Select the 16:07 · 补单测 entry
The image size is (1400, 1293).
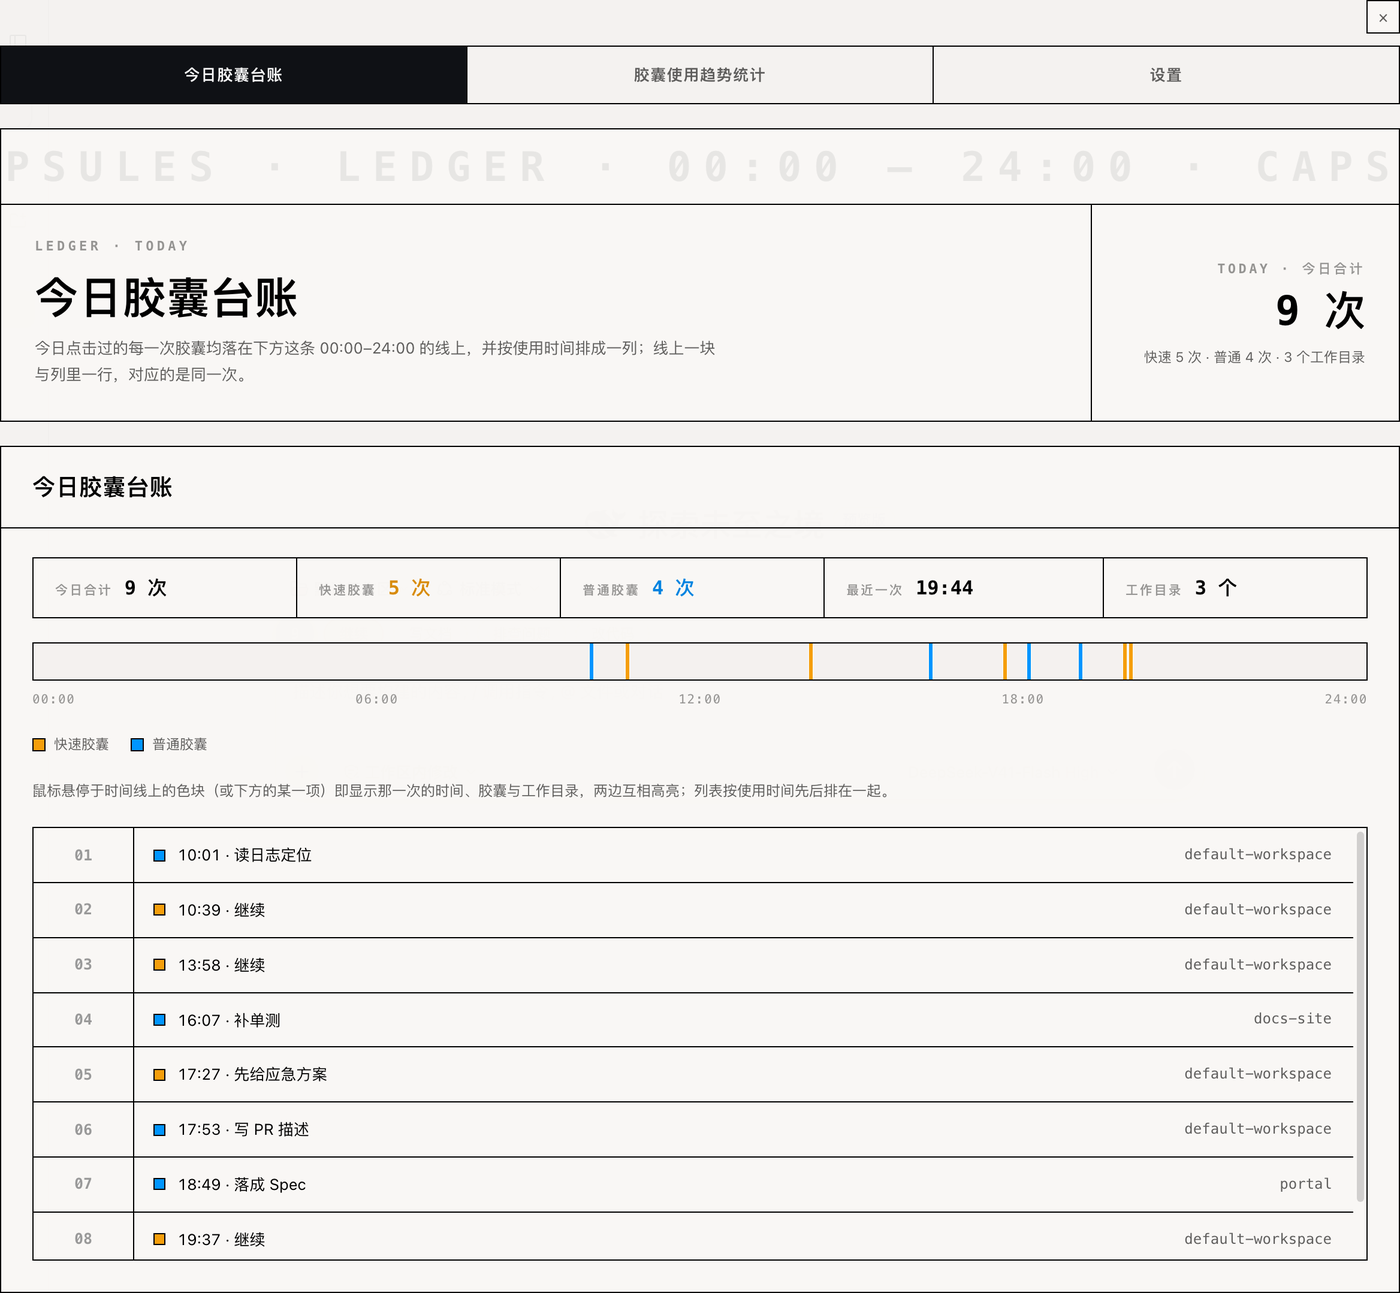click(x=693, y=1020)
